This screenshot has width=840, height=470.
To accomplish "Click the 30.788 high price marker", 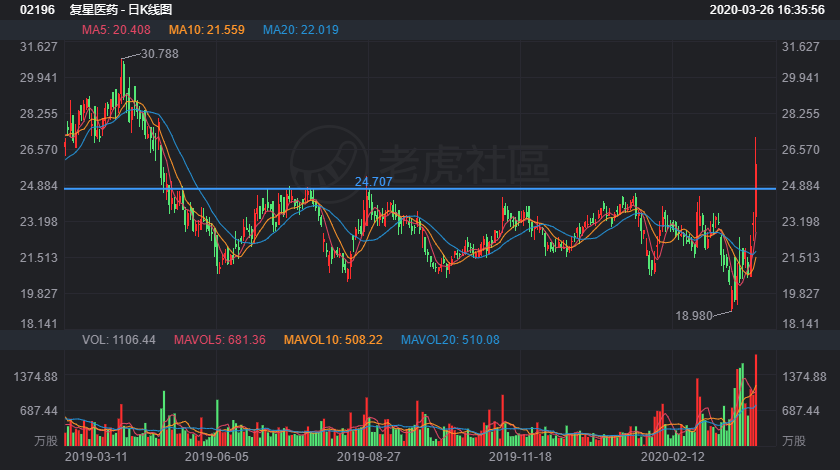I will click(x=160, y=54).
